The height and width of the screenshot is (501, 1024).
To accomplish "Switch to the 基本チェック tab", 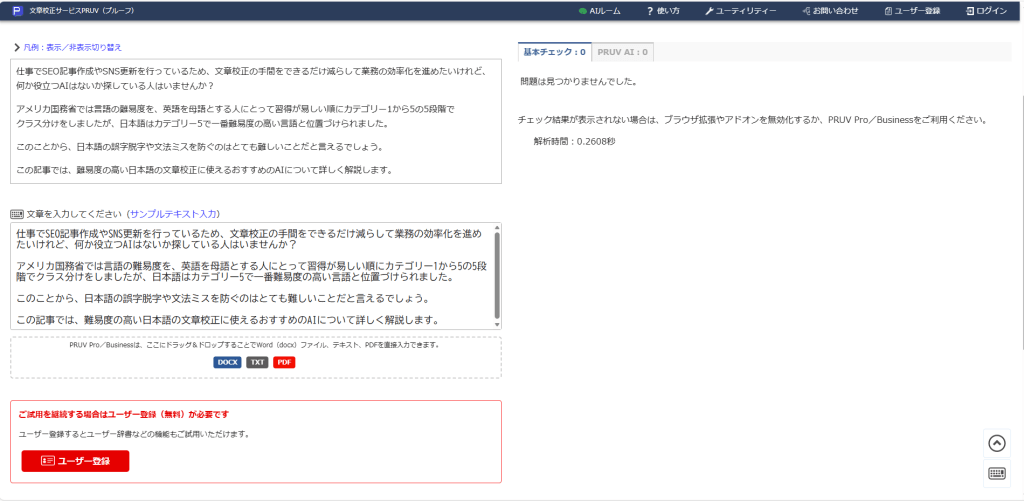I will (x=554, y=52).
